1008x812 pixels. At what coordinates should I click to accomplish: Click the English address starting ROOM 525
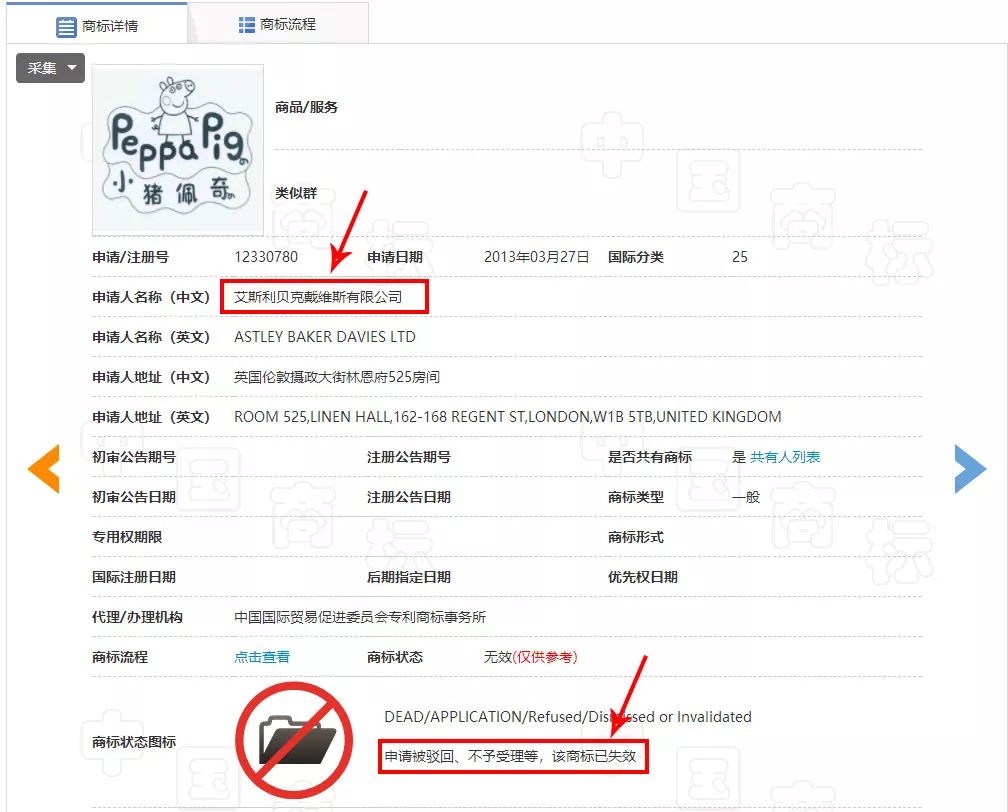coord(508,417)
